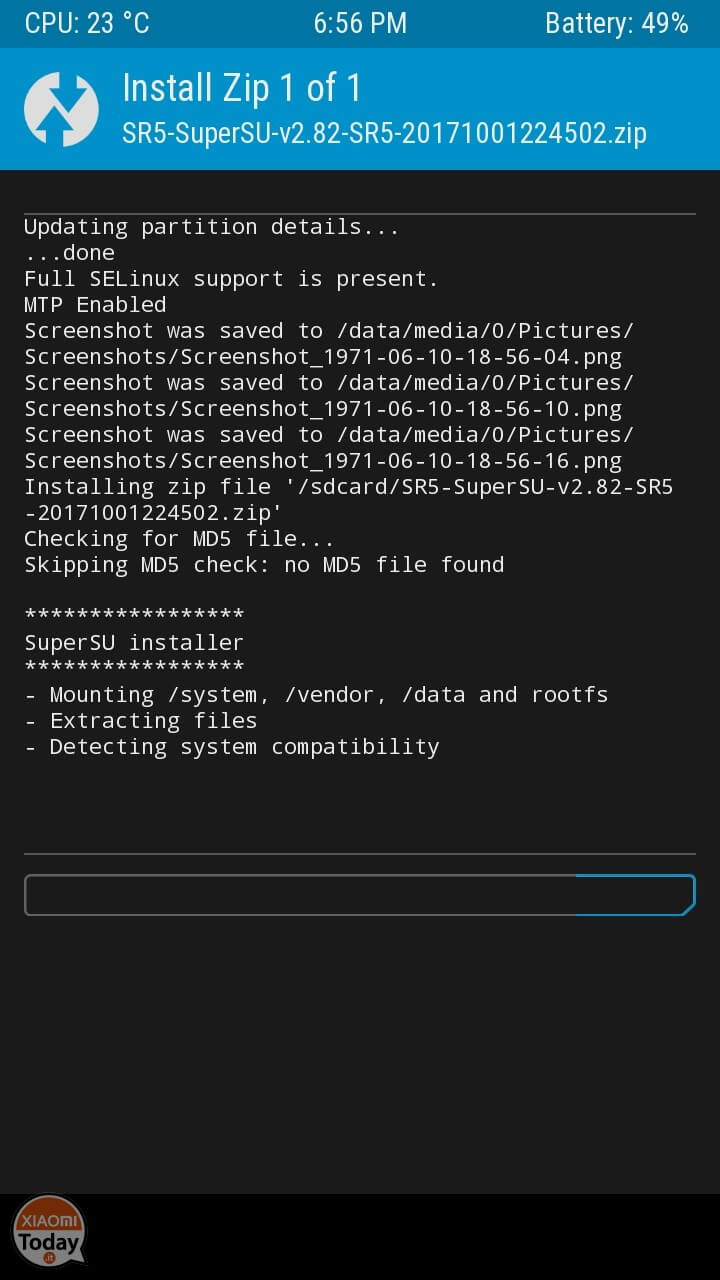The image size is (720, 1280).
Task: Tap the 'MTP Enabled' log line
Action: pyautogui.click(x=95, y=305)
